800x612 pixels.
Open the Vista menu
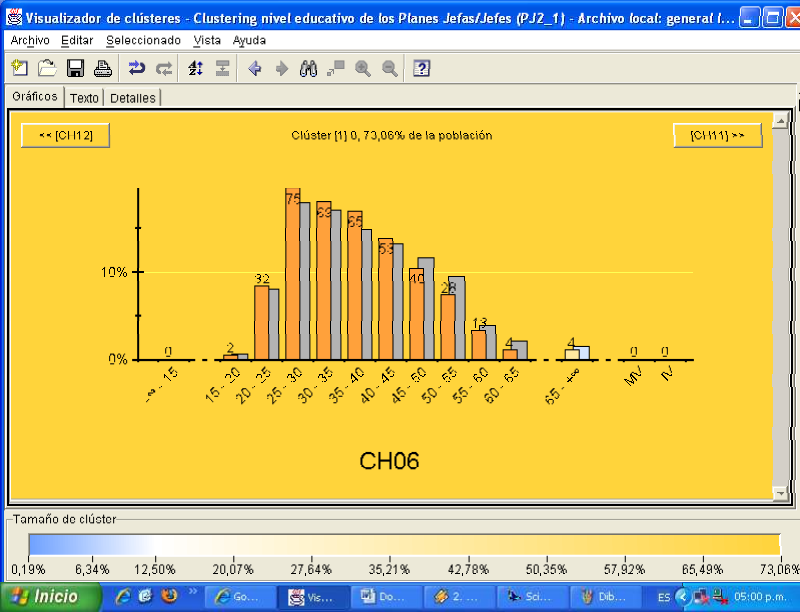pos(207,40)
